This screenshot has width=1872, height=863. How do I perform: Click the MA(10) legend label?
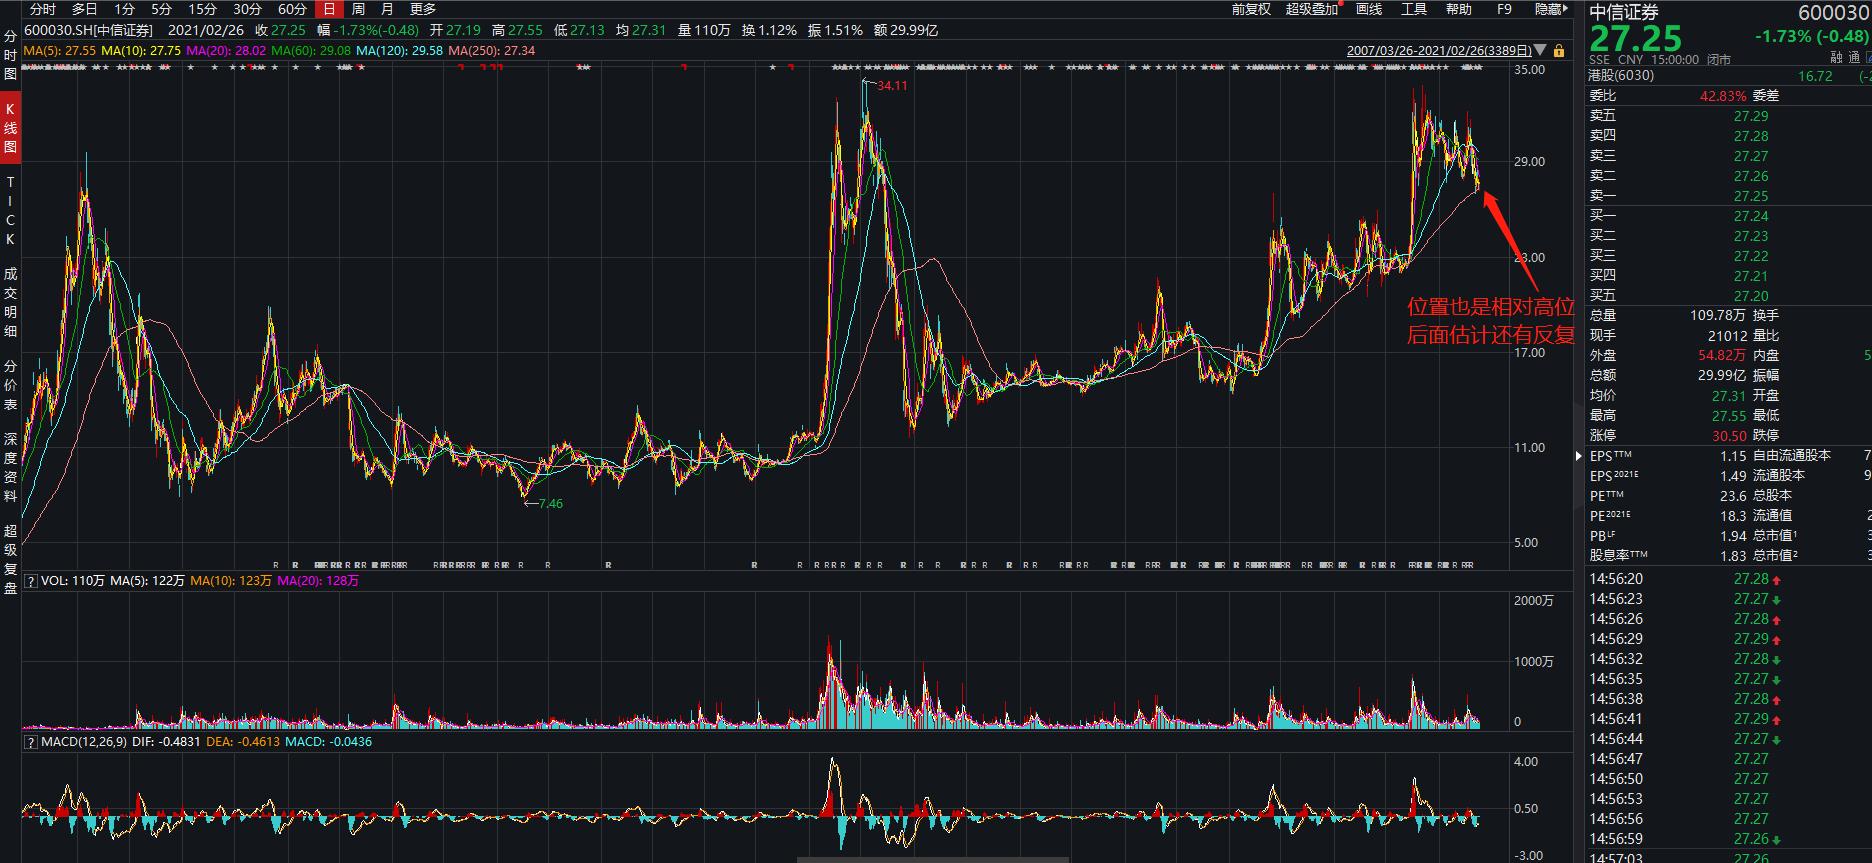coord(141,50)
